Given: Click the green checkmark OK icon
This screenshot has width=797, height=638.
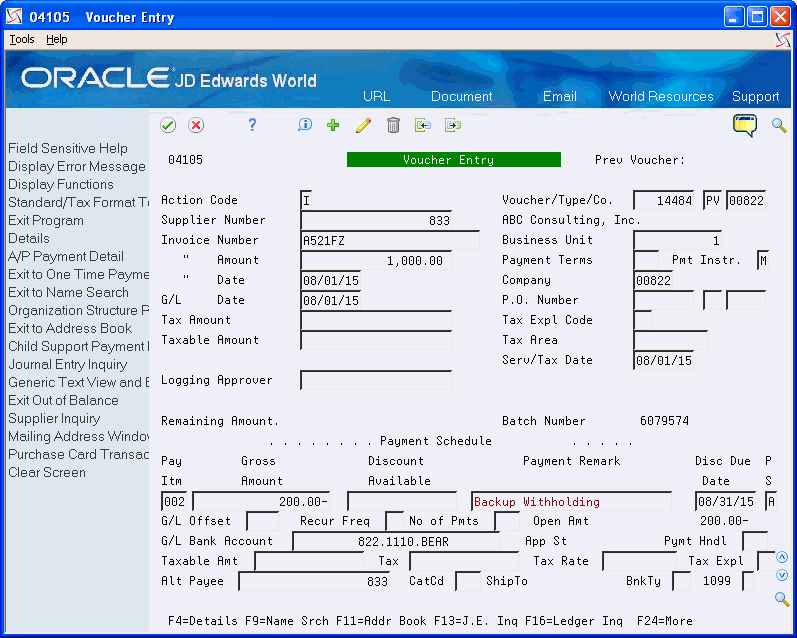Looking at the screenshot, I should pos(168,125).
